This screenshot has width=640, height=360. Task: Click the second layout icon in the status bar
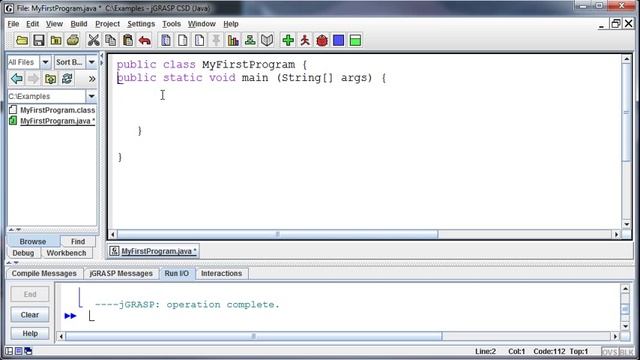click(19, 351)
